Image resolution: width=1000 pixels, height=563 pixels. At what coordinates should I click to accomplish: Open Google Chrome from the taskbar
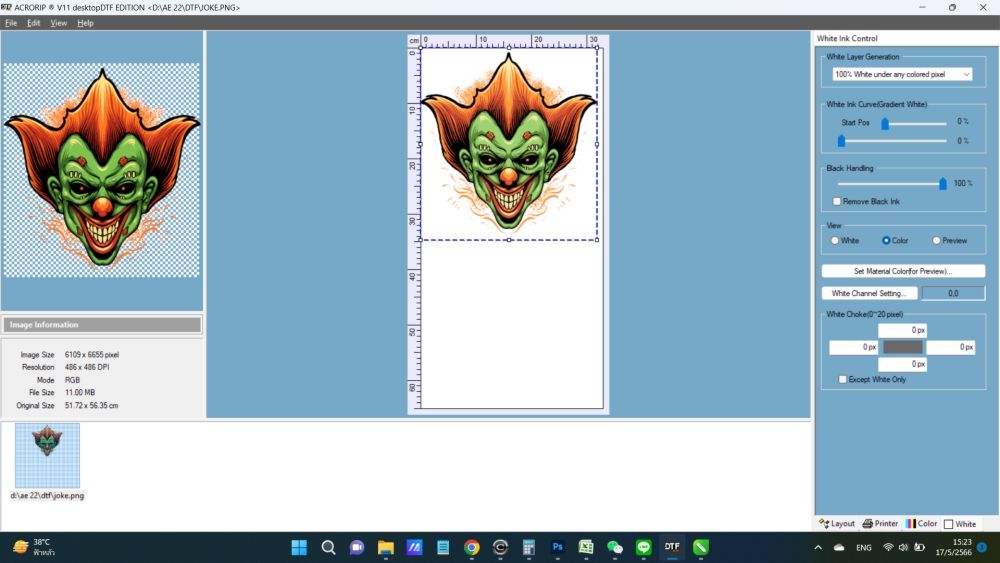click(472, 547)
